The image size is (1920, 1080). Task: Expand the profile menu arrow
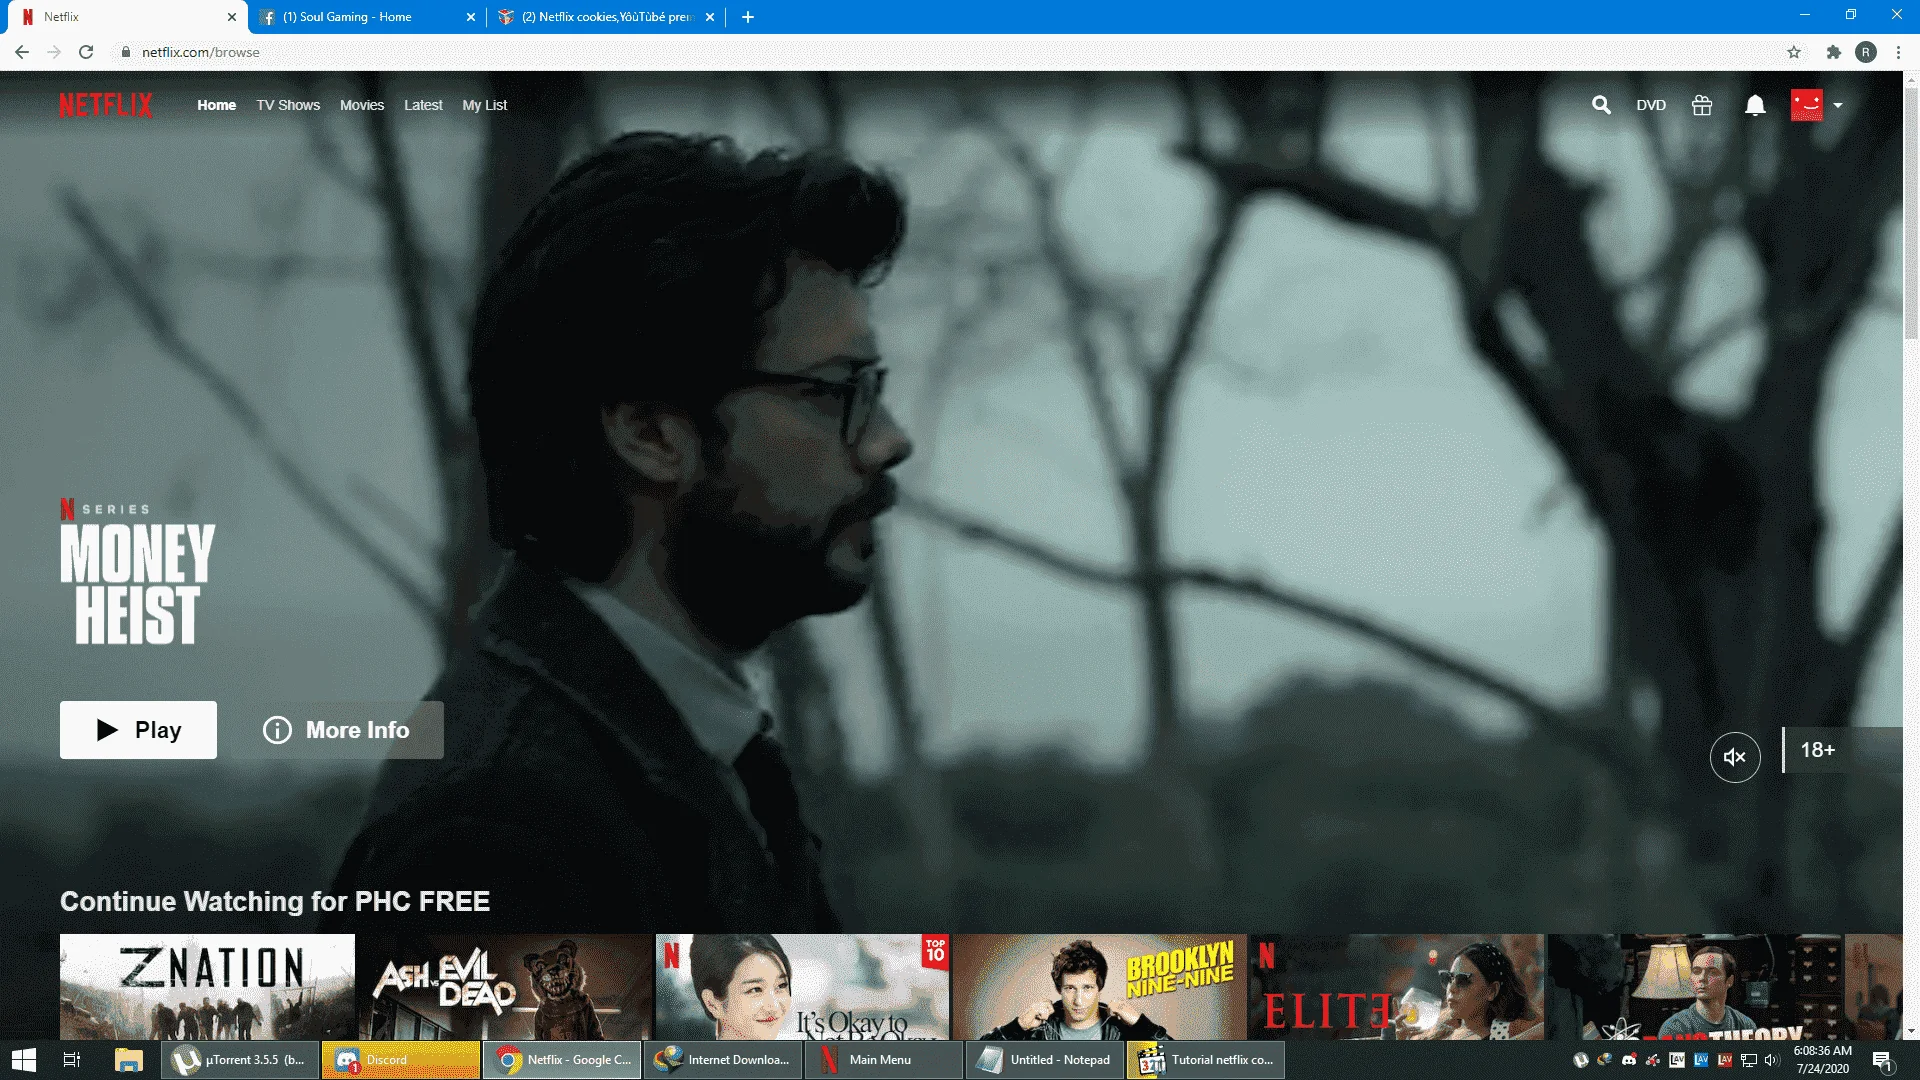[1838, 105]
